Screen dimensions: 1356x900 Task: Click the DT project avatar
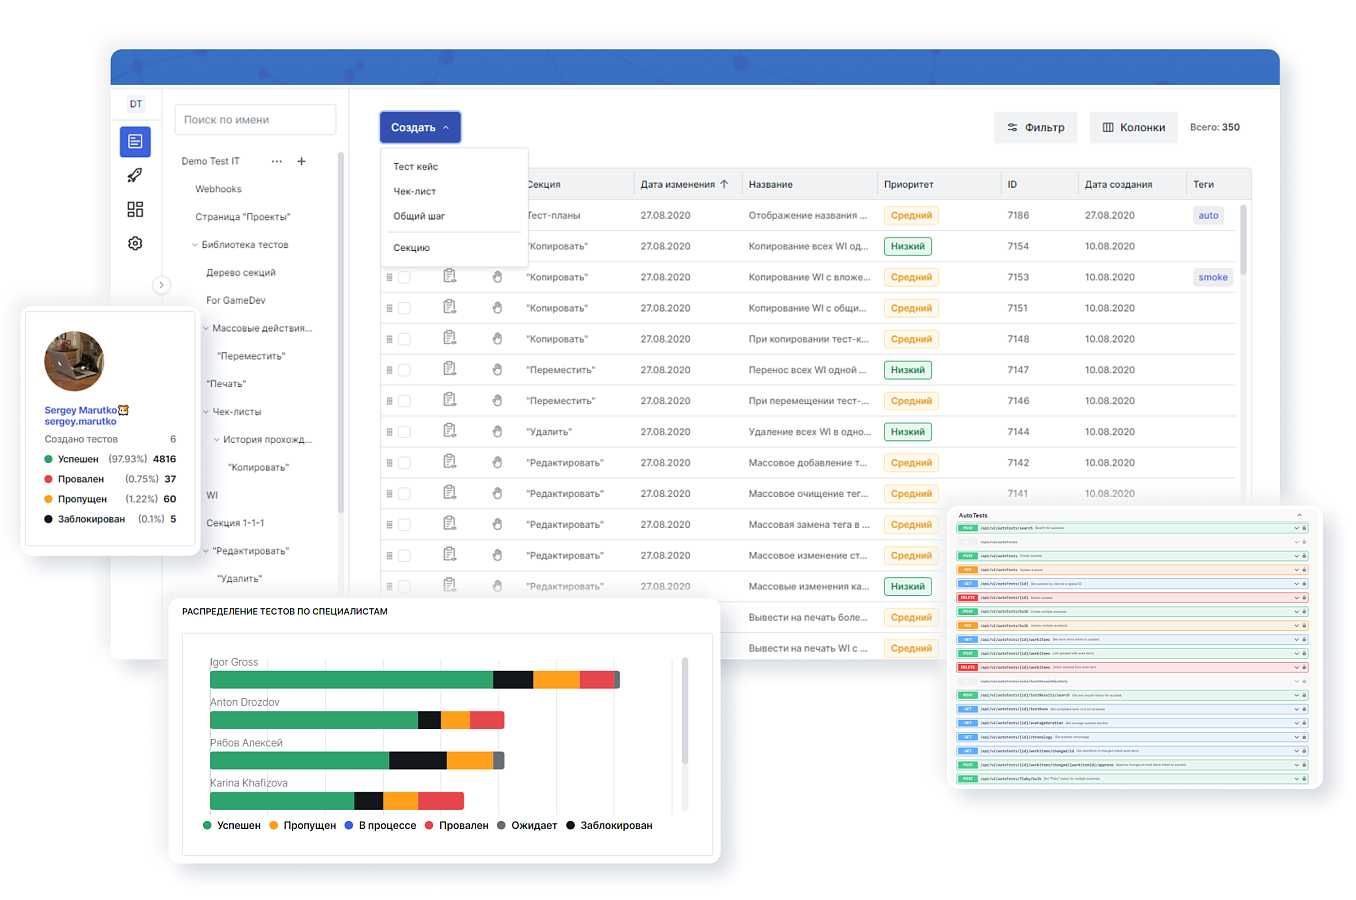pyautogui.click(x=136, y=104)
